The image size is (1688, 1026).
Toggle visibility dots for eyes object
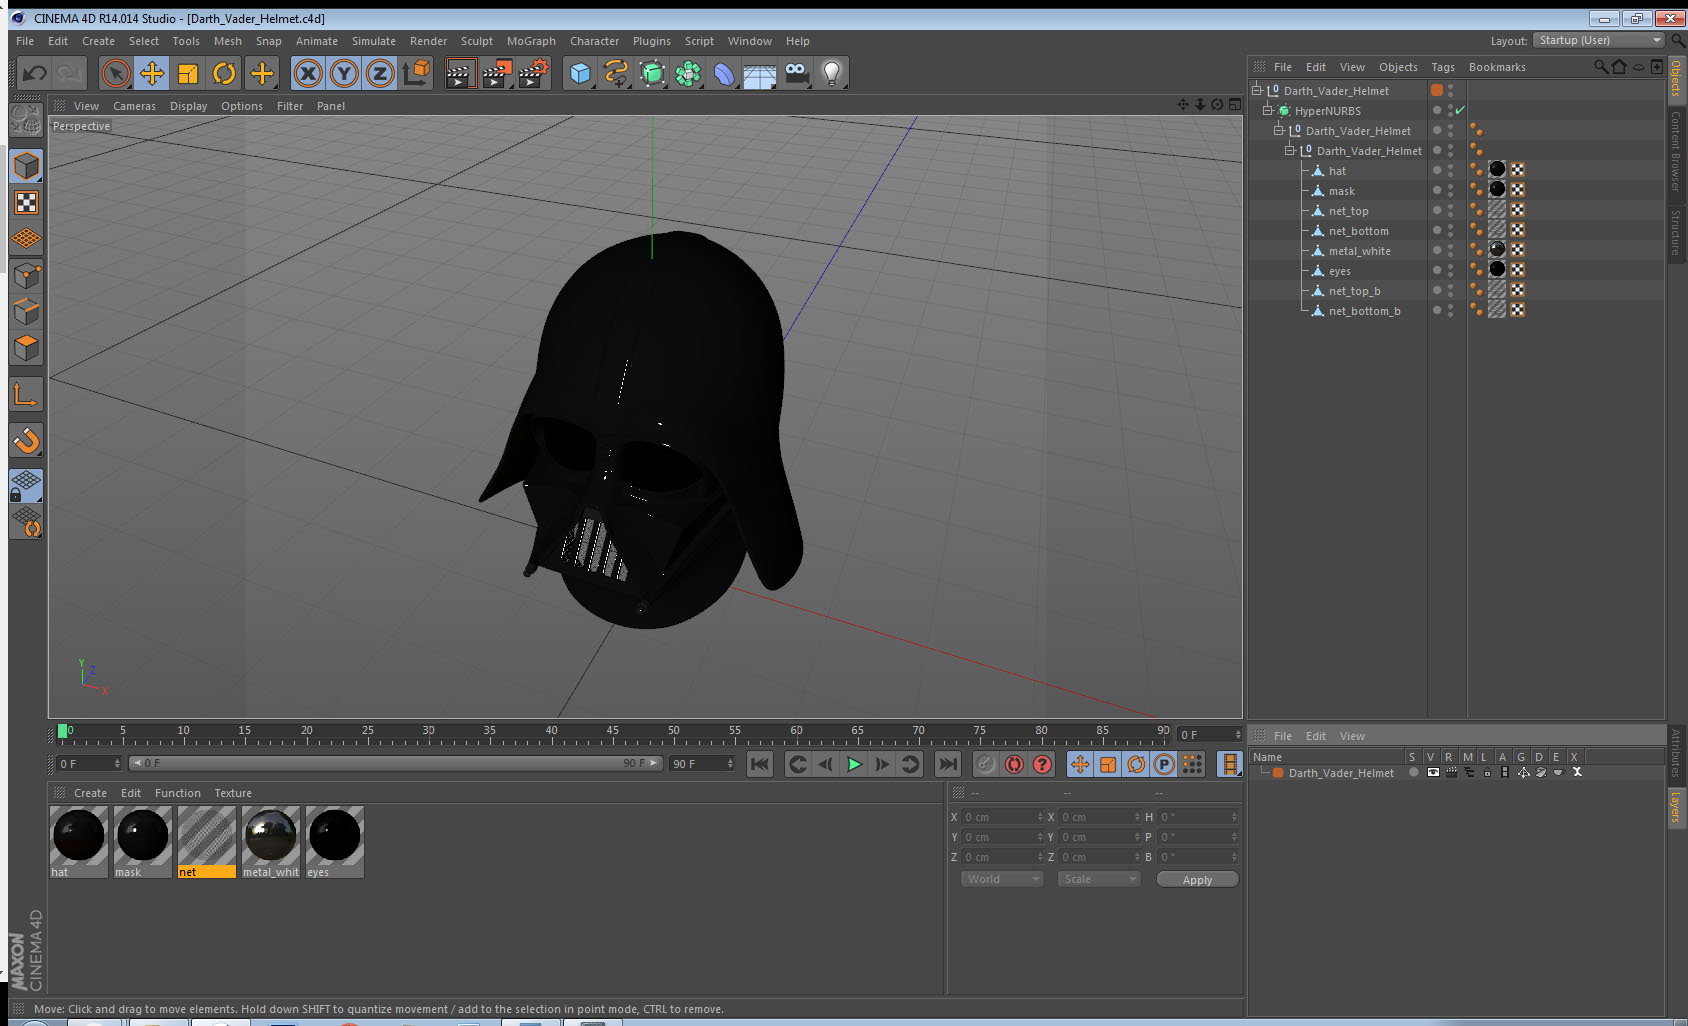(x=1450, y=271)
